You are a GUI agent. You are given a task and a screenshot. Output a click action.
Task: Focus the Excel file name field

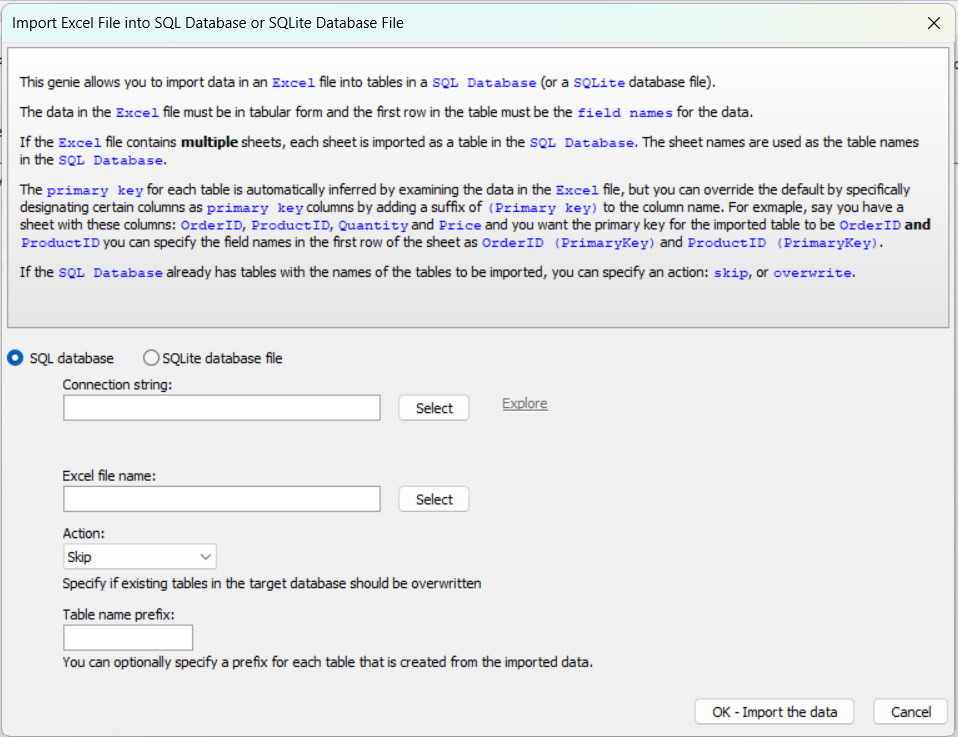pyautogui.click(x=222, y=499)
